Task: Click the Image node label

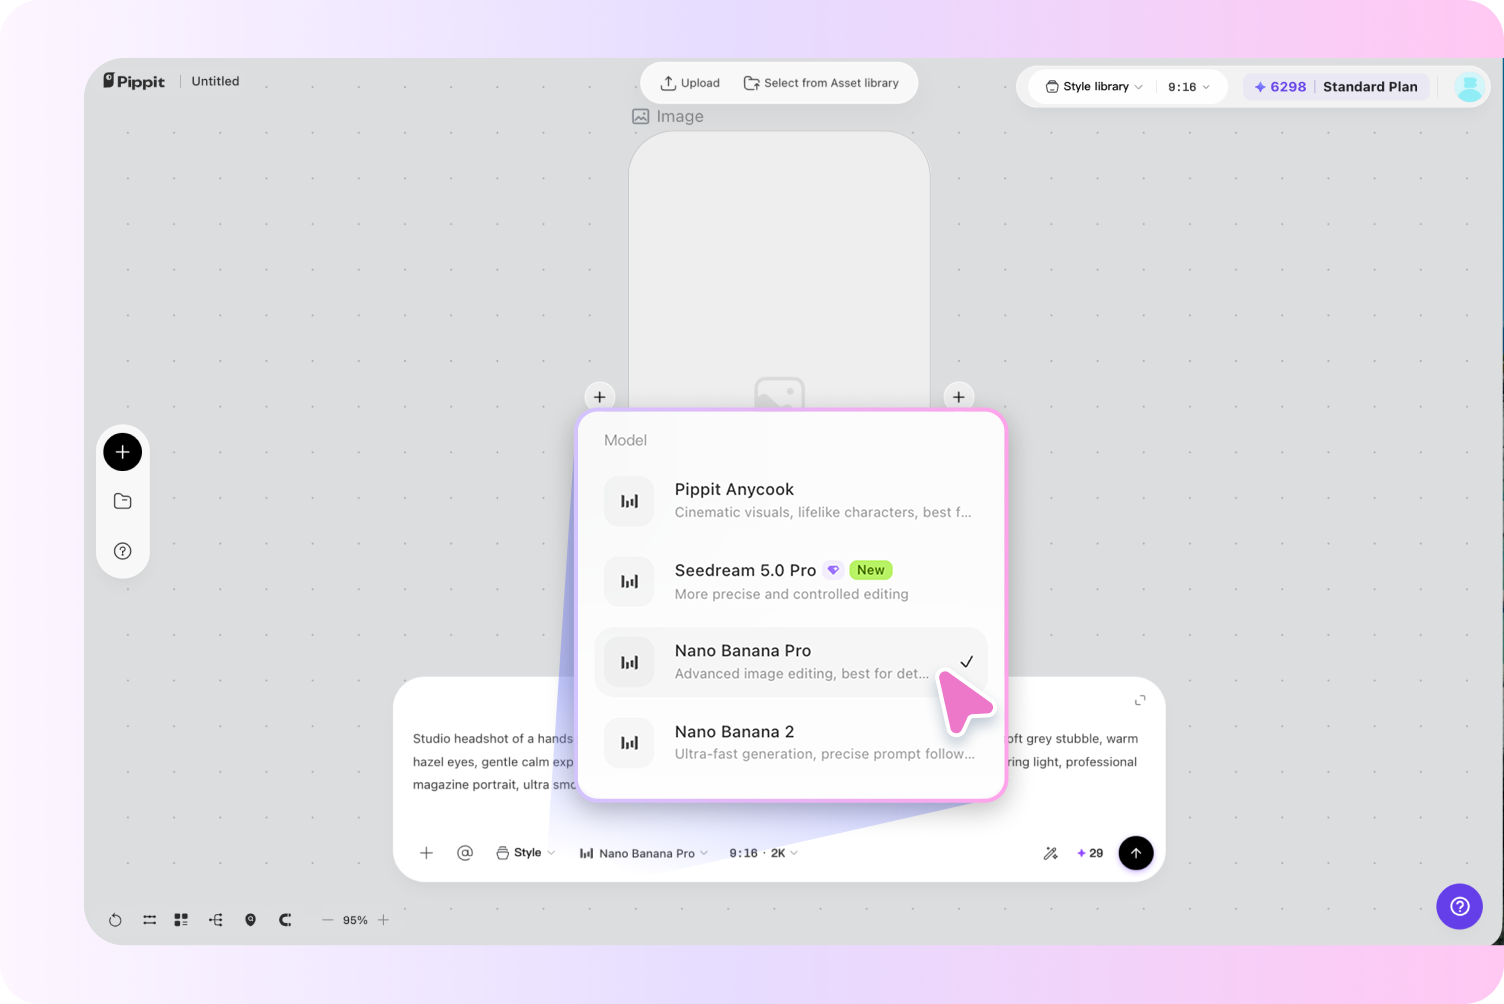Action: [x=668, y=116]
